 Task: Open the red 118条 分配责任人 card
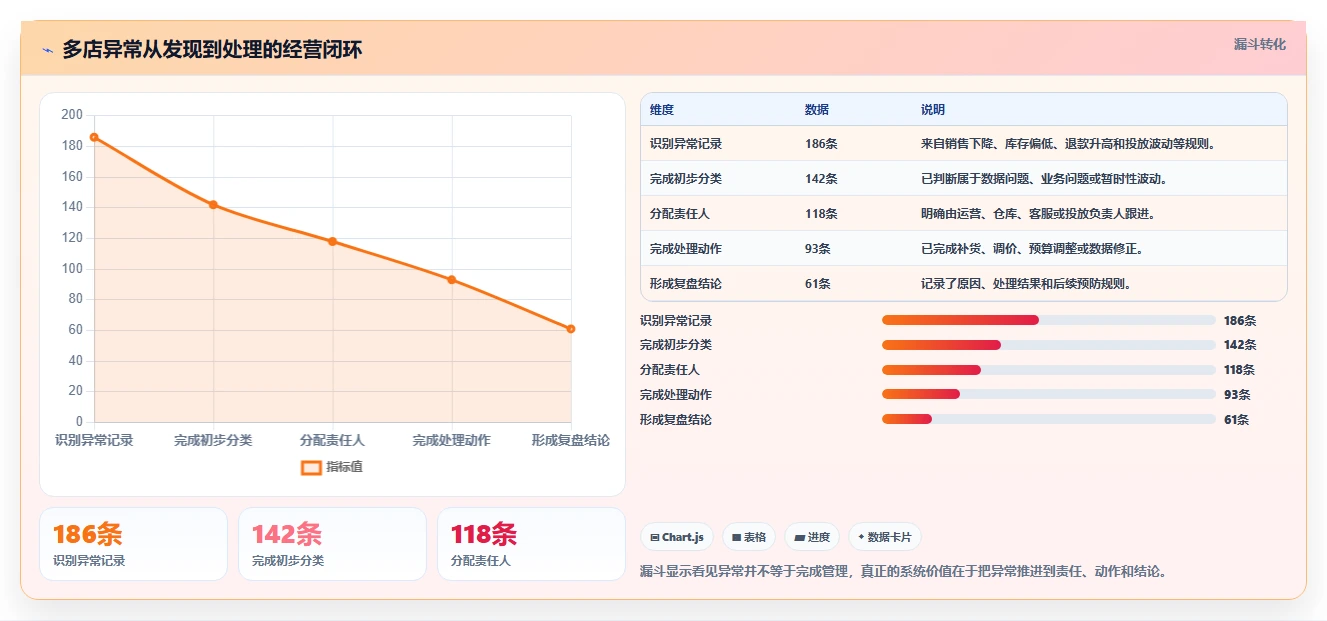coord(531,544)
